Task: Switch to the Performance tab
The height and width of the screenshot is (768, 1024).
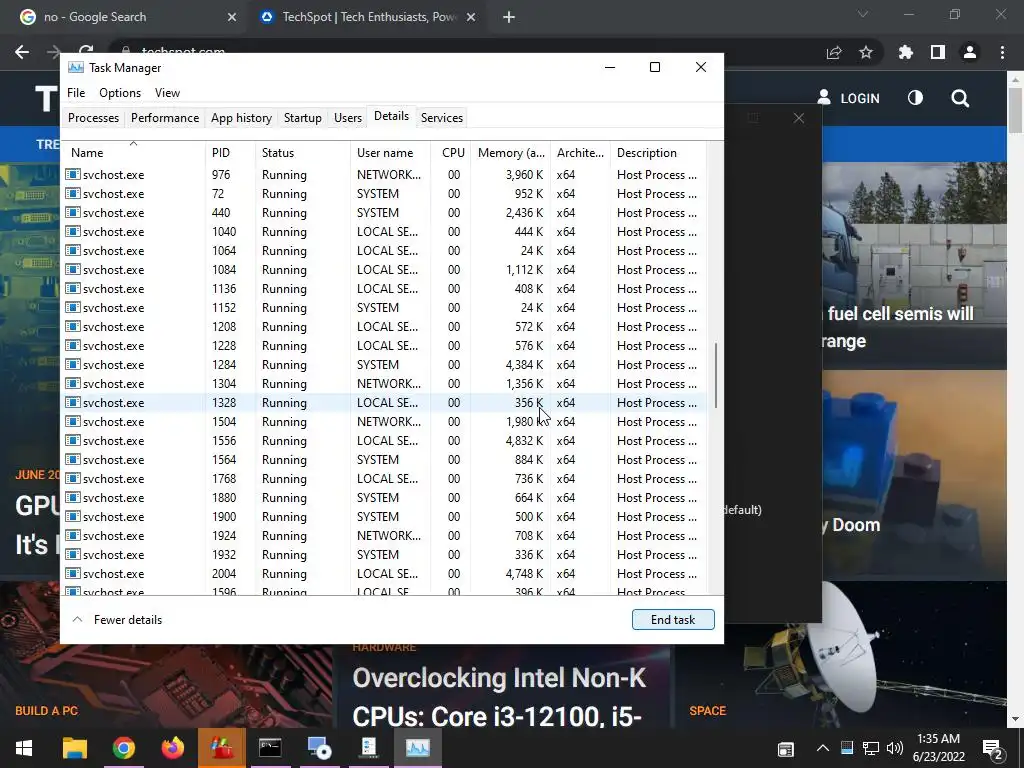Action: point(165,118)
